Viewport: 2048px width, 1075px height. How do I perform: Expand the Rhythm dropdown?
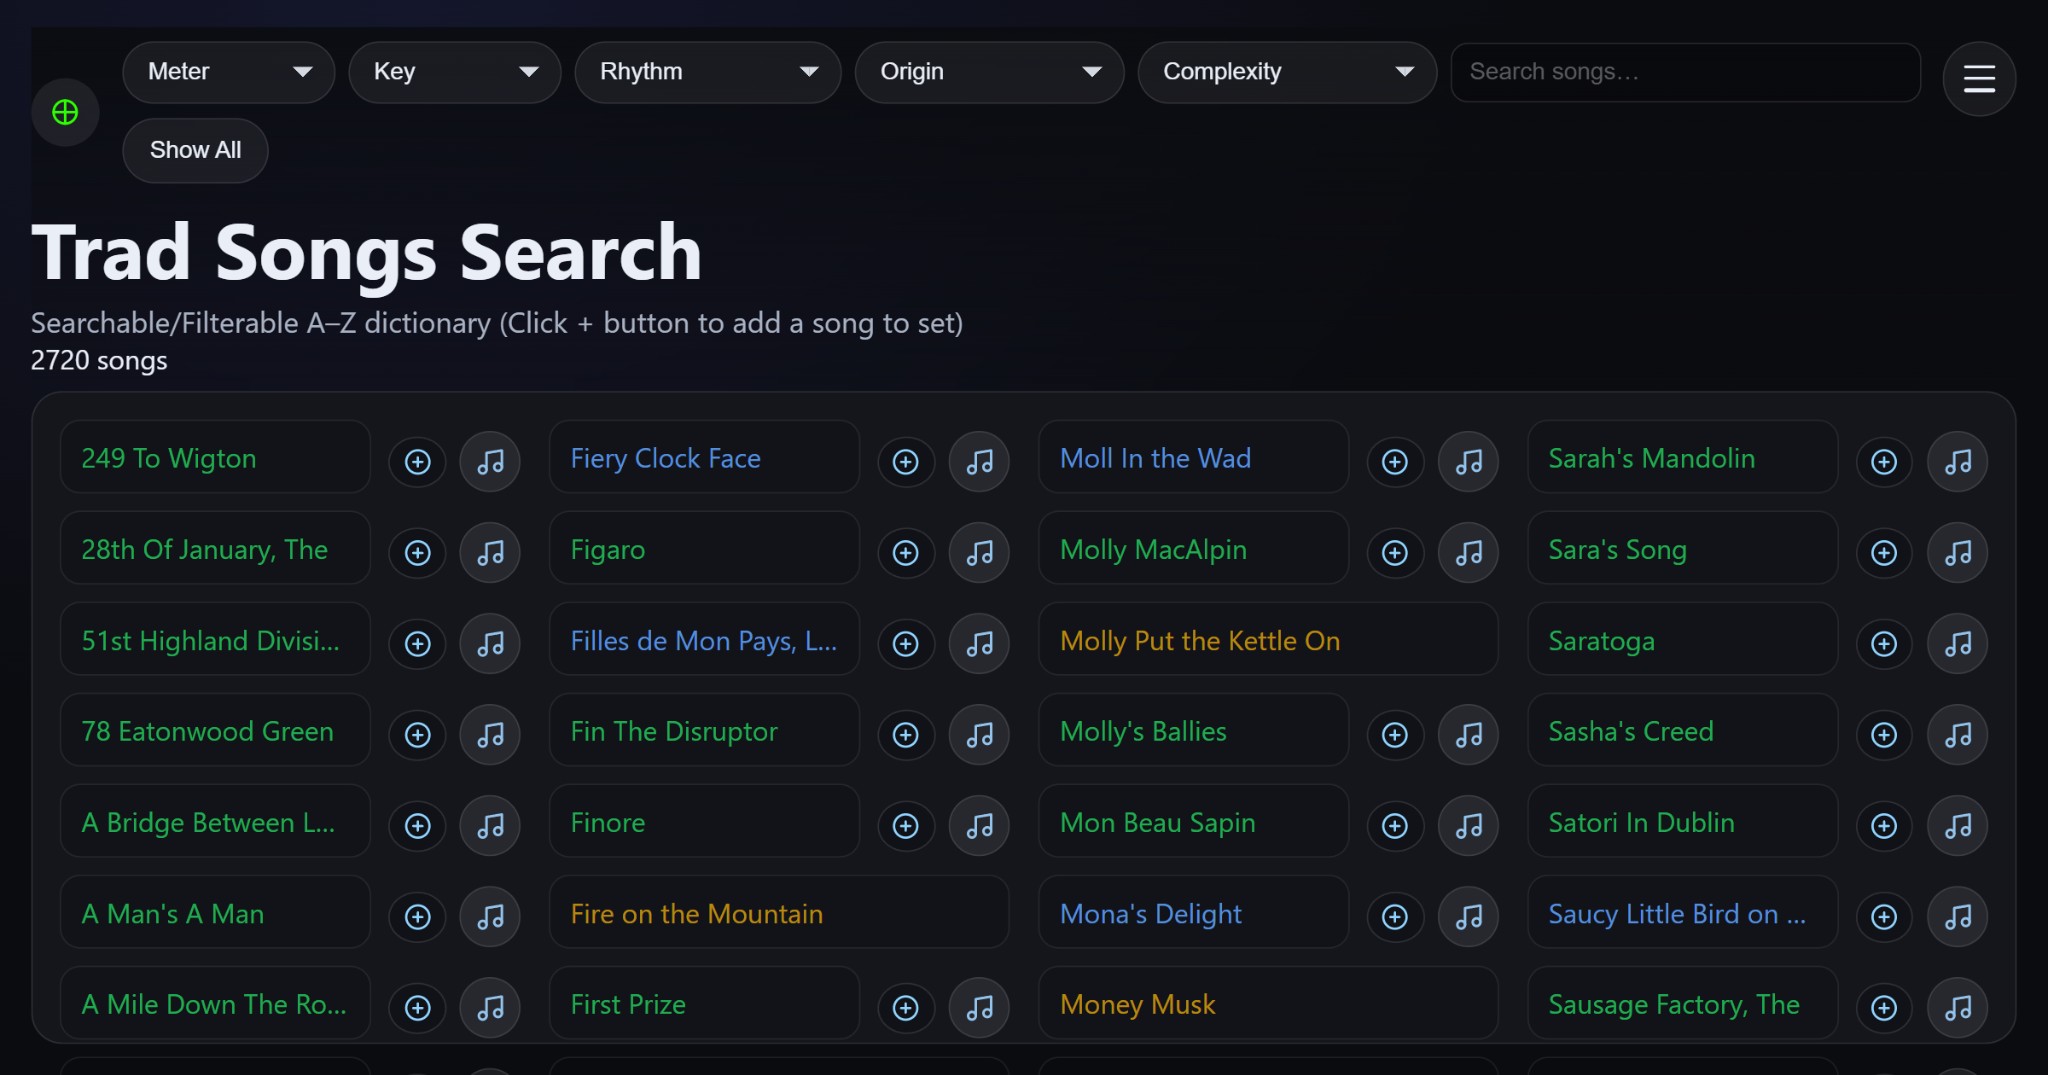click(x=707, y=71)
